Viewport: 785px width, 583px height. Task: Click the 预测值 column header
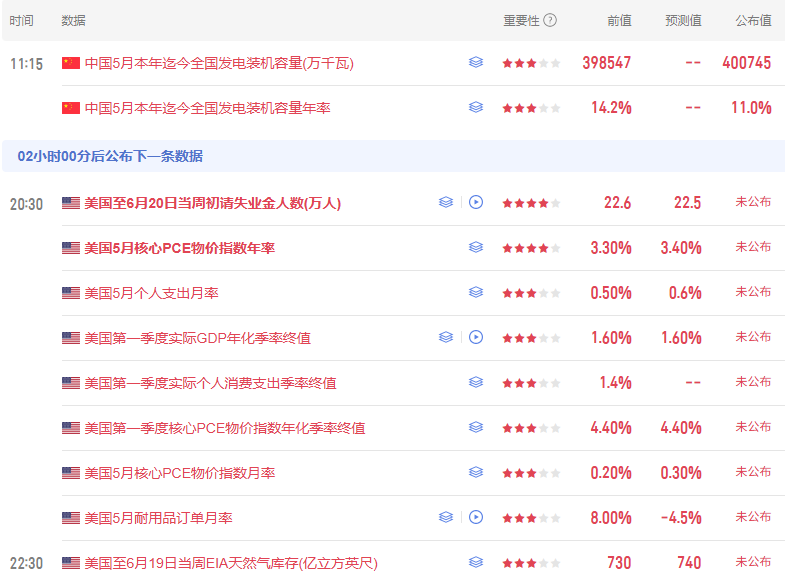tap(683, 21)
